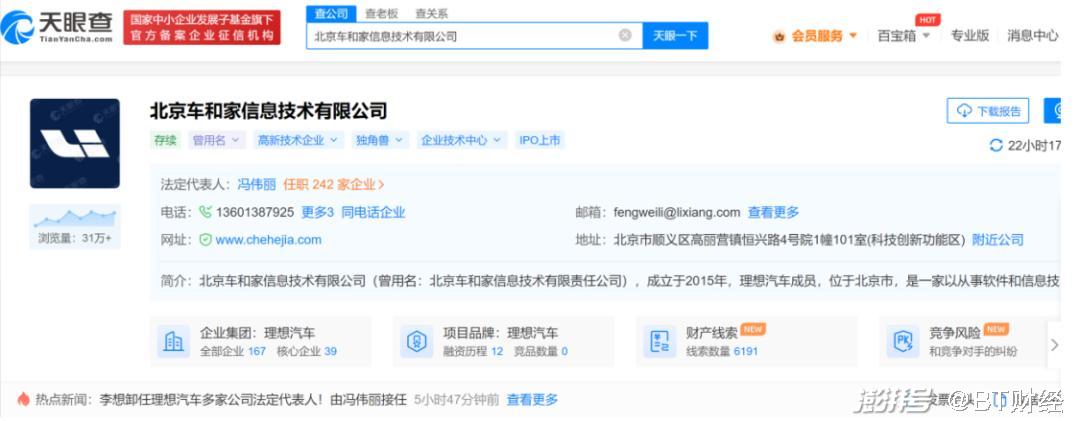Click the crown icon next to 会员服务
The width and height of the screenshot is (1080, 421).
[780, 37]
